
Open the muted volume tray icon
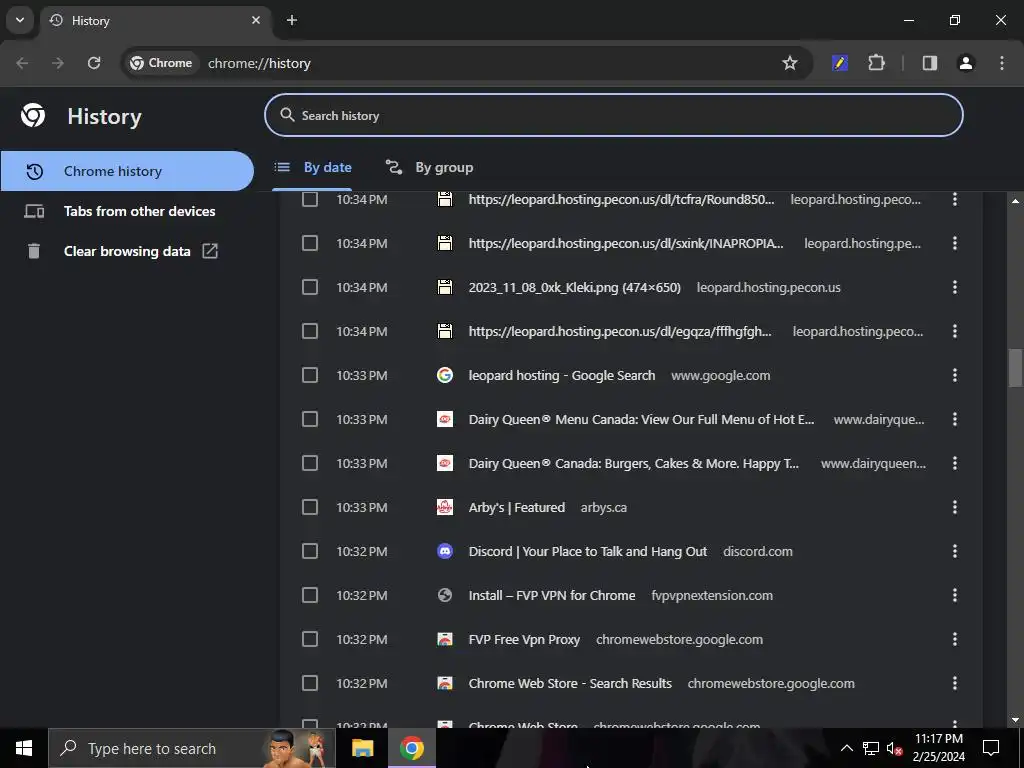tap(894, 748)
